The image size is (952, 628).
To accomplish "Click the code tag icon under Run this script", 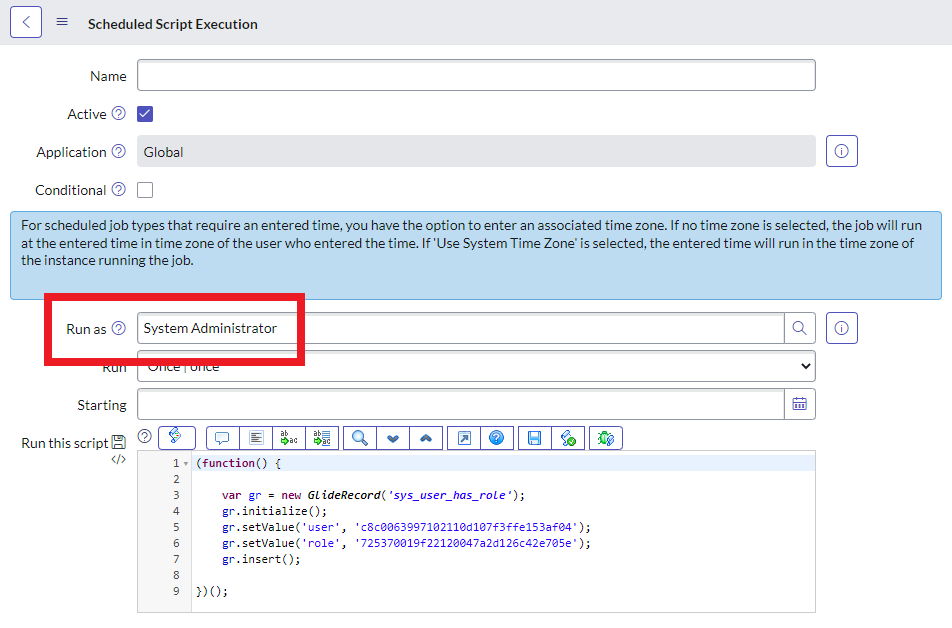I will click(118, 460).
